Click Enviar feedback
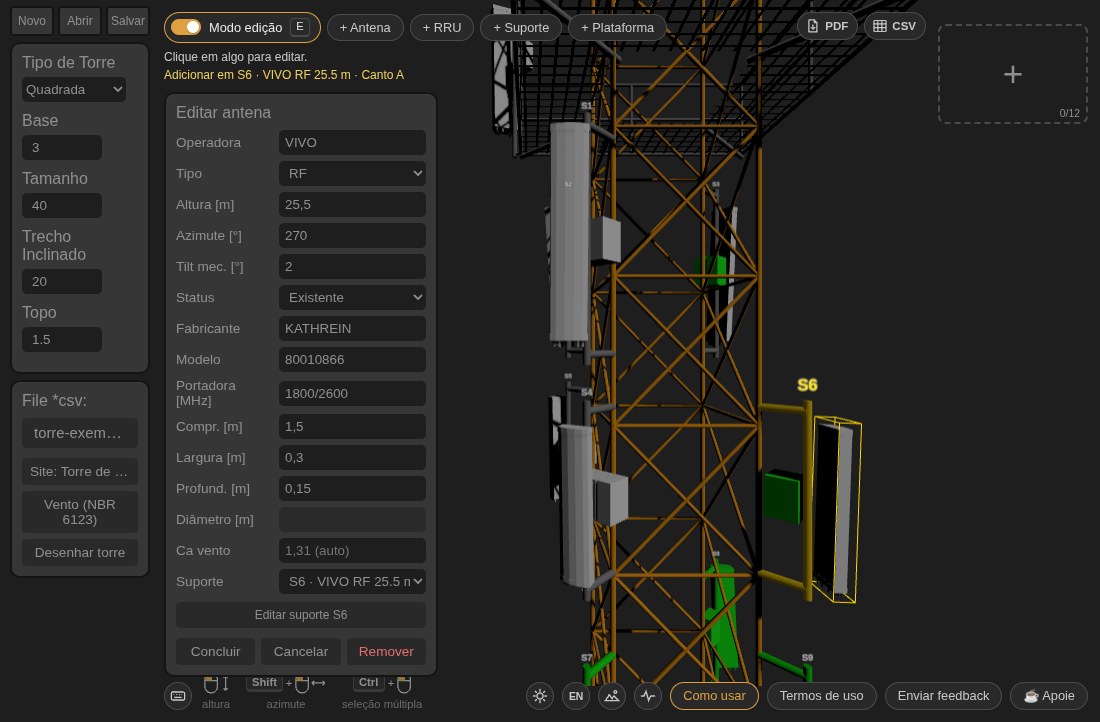This screenshot has height=722, width=1100. point(943,696)
